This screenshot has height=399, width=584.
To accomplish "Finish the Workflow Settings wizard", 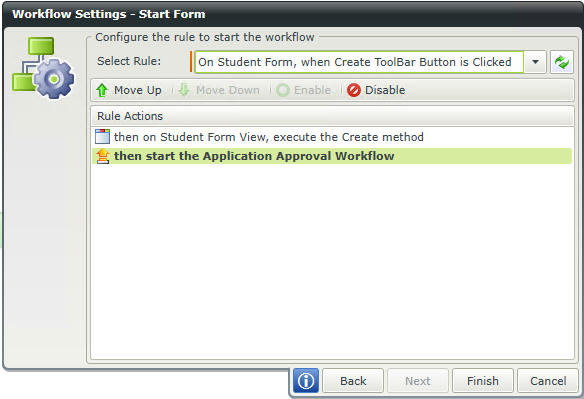I will pyautogui.click(x=483, y=381).
